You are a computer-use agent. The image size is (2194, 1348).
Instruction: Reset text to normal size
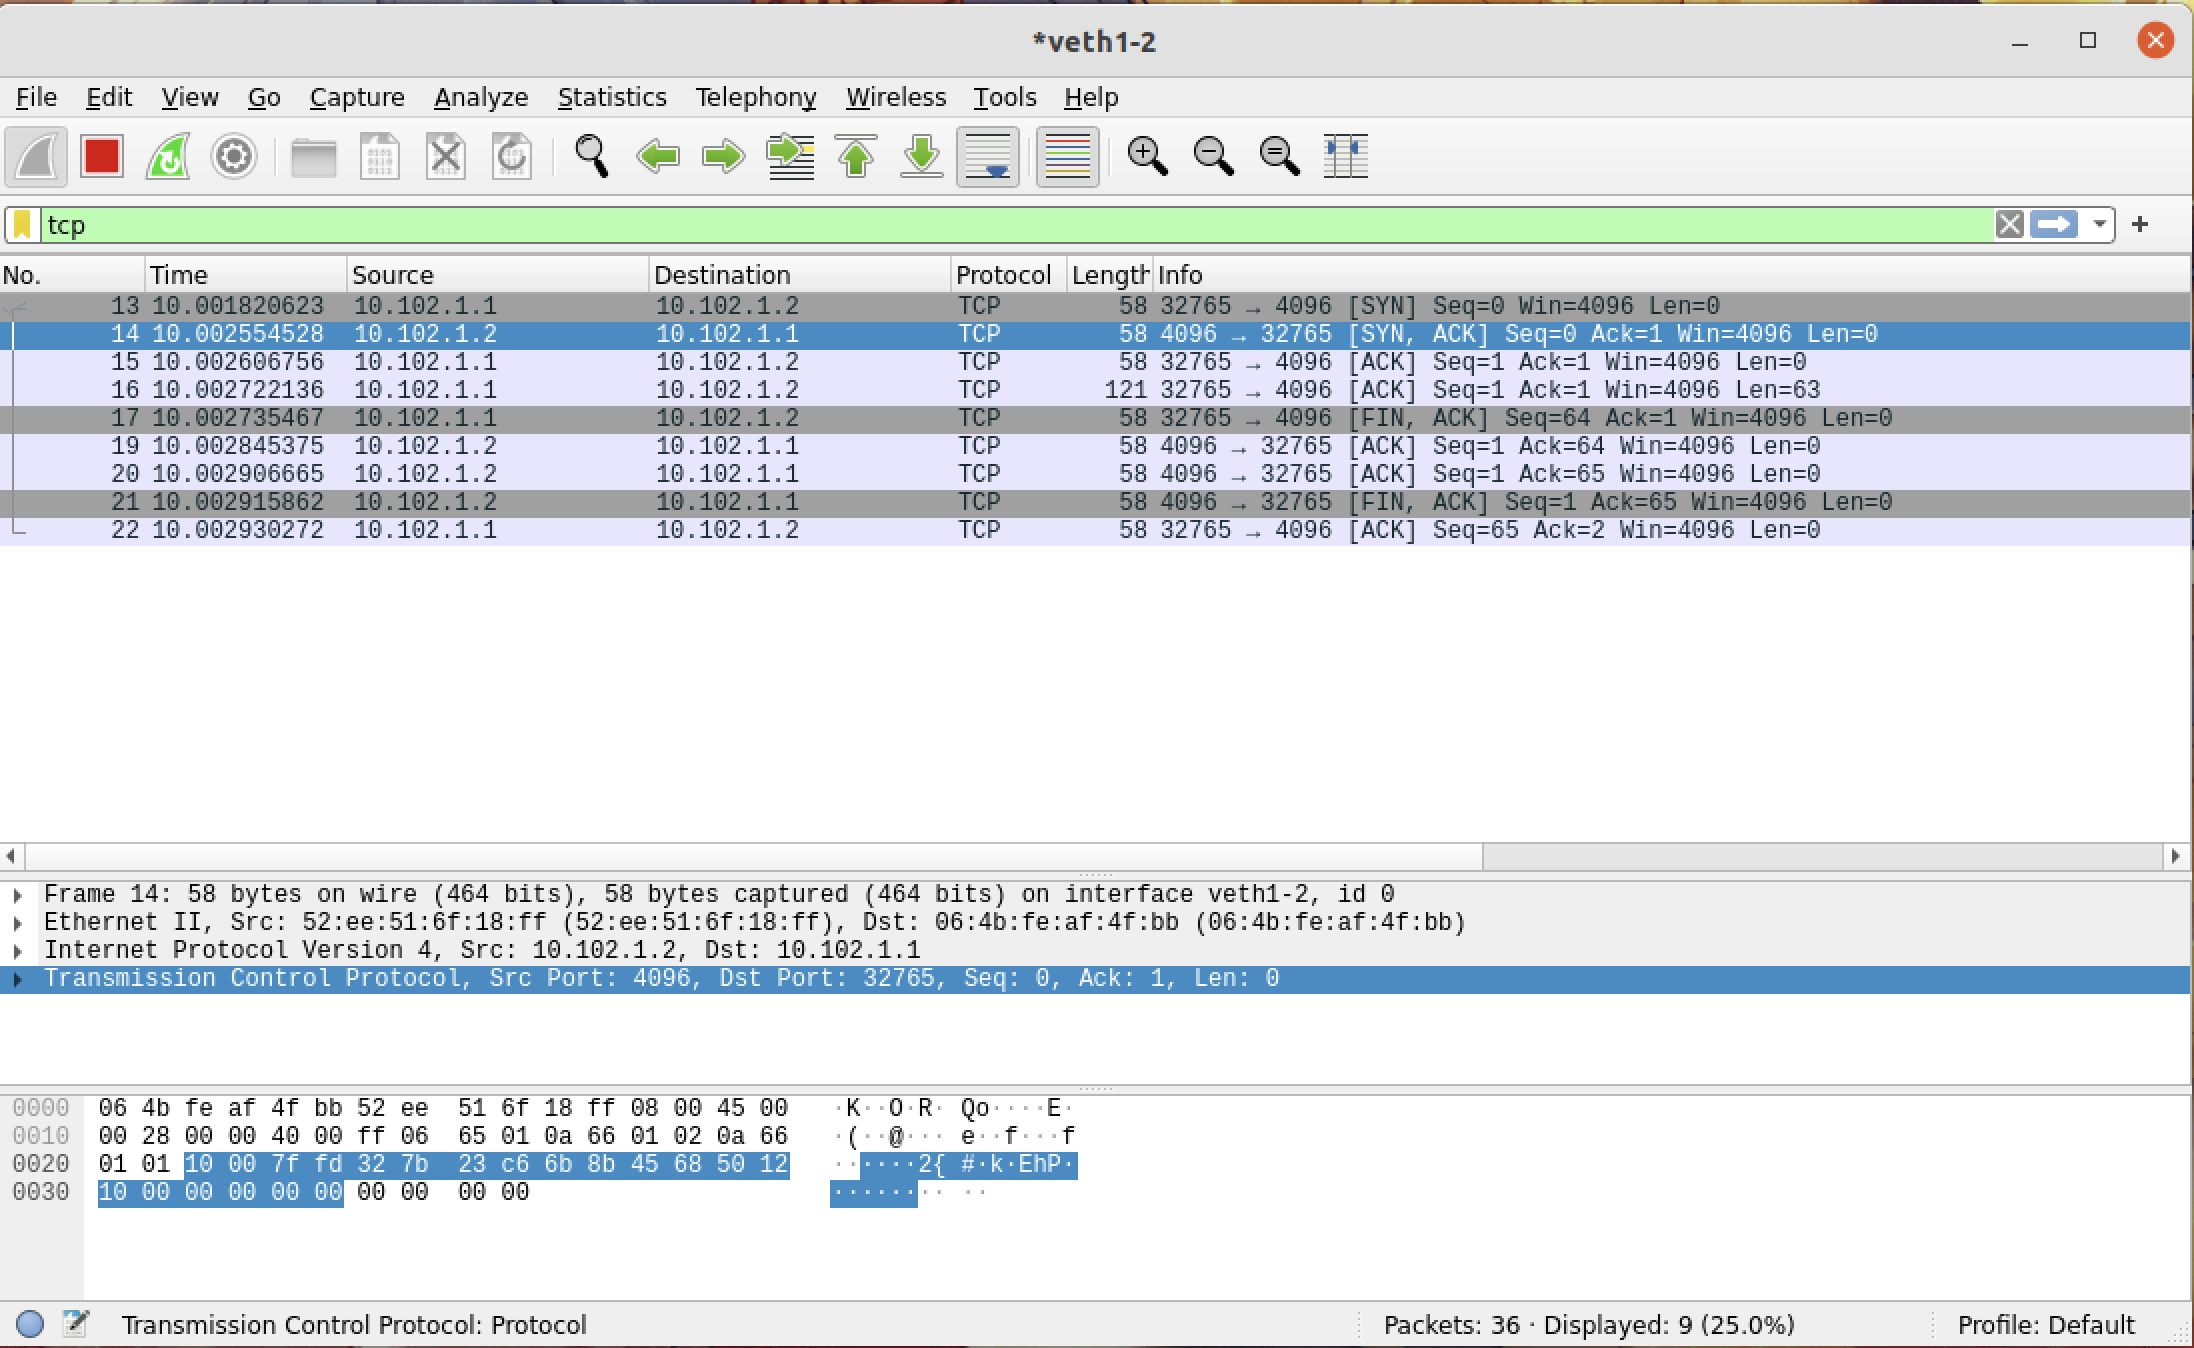point(1279,157)
